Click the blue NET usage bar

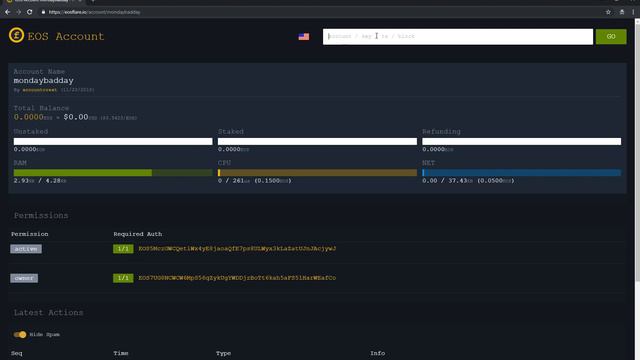click(522, 173)
